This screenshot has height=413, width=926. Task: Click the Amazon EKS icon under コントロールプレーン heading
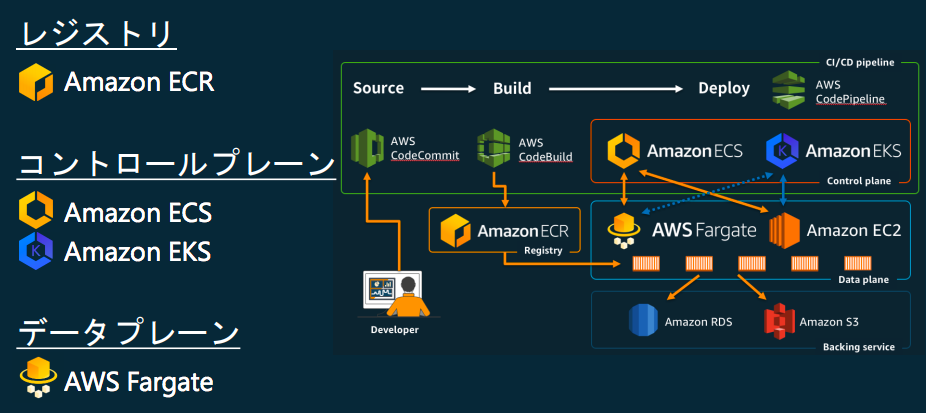click(x=36, y=251)
